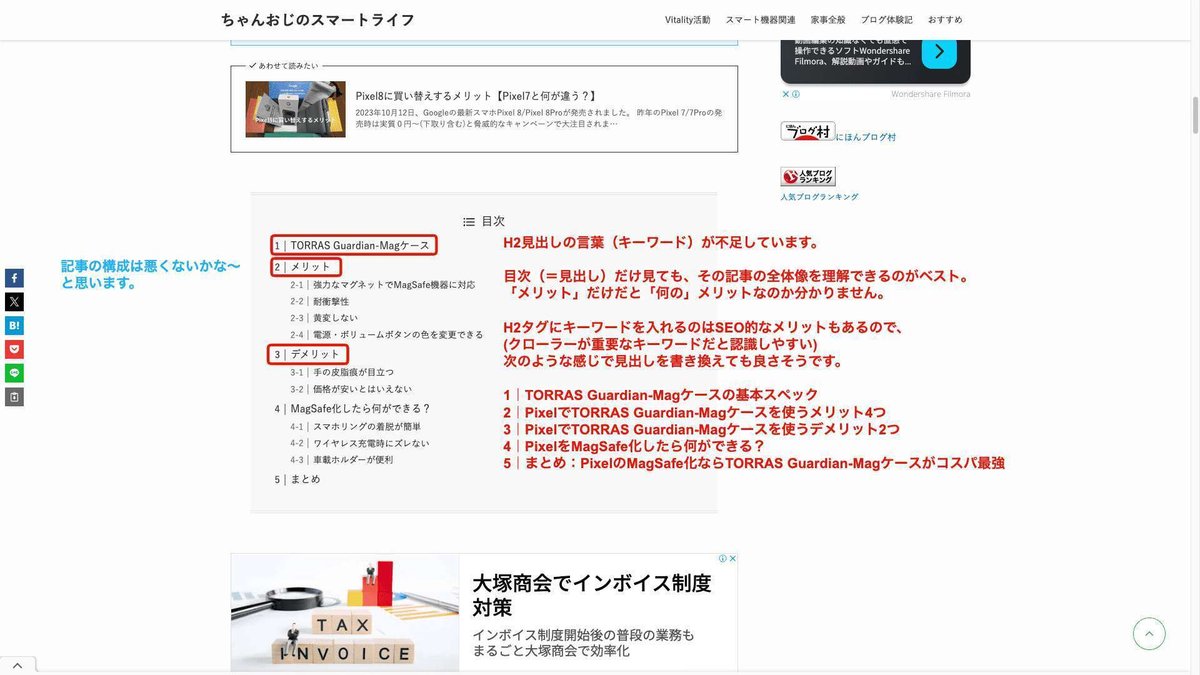
Task: Close the 大塚商会 ad with its X icon
Action: tap(732, 559)
